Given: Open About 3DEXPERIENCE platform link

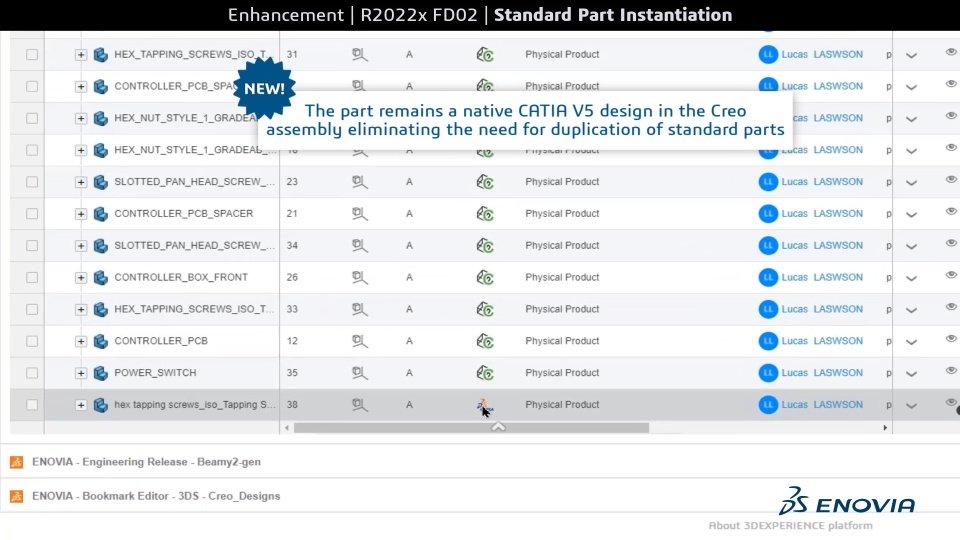Looking at the screenshot, I should [x=790, y=526].
